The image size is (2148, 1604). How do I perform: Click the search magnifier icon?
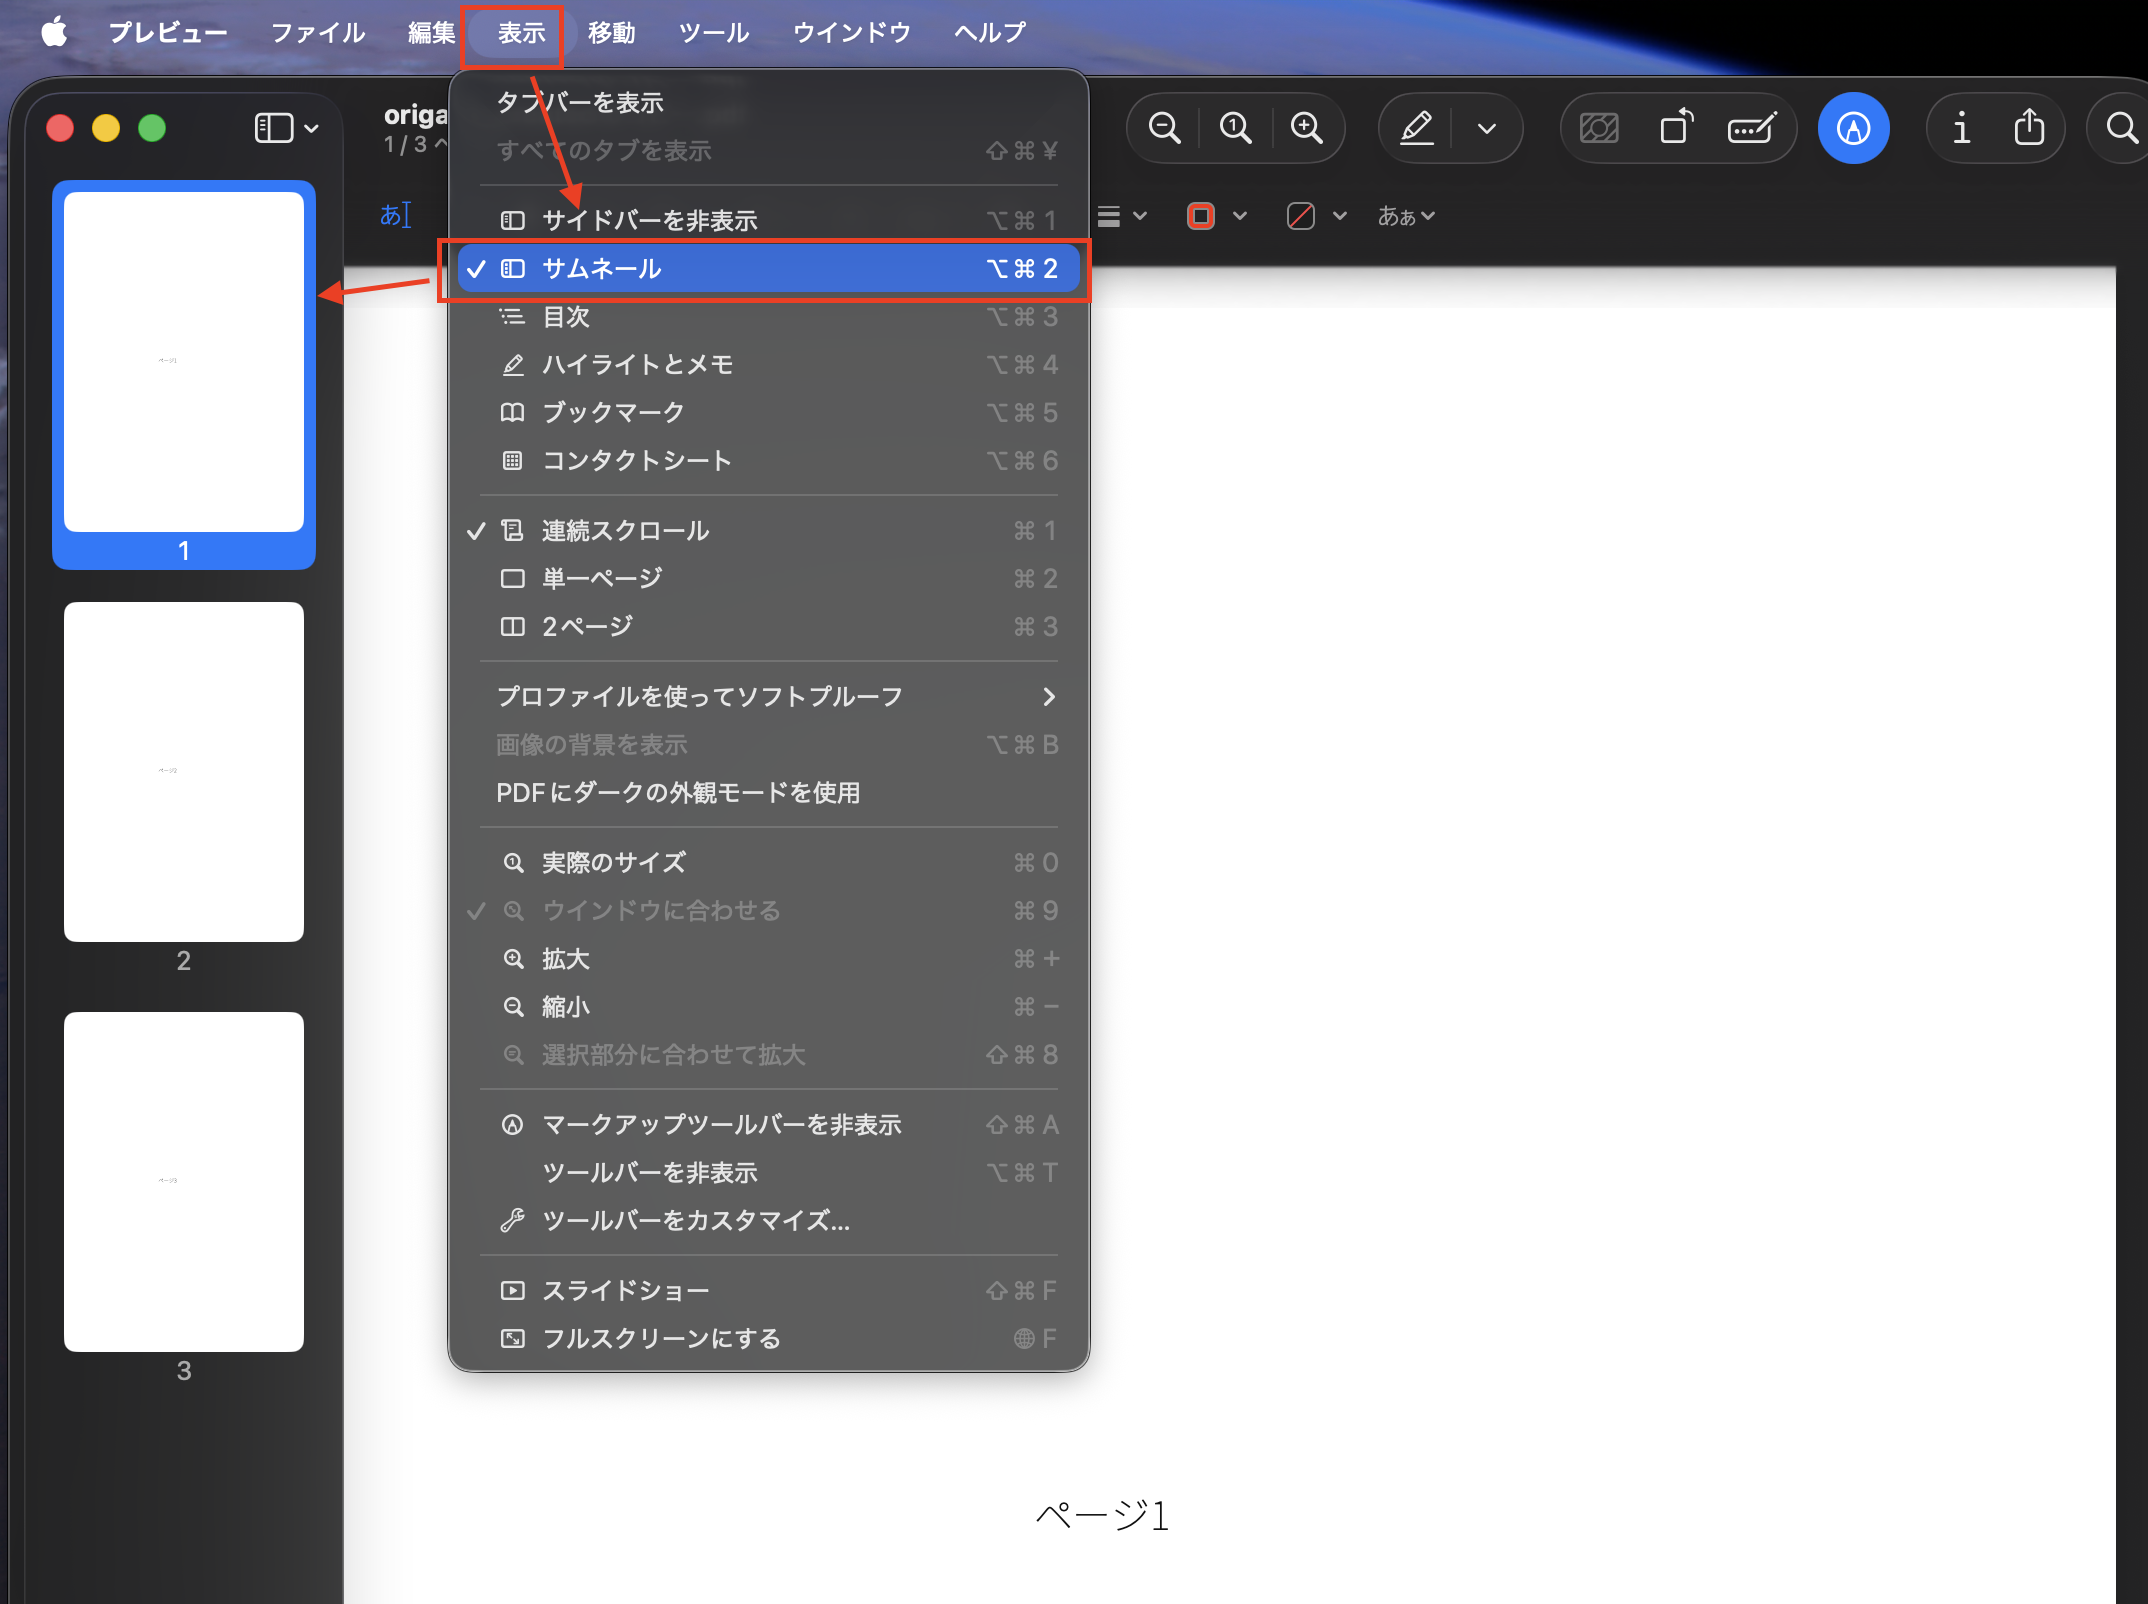coord(2121,128)
